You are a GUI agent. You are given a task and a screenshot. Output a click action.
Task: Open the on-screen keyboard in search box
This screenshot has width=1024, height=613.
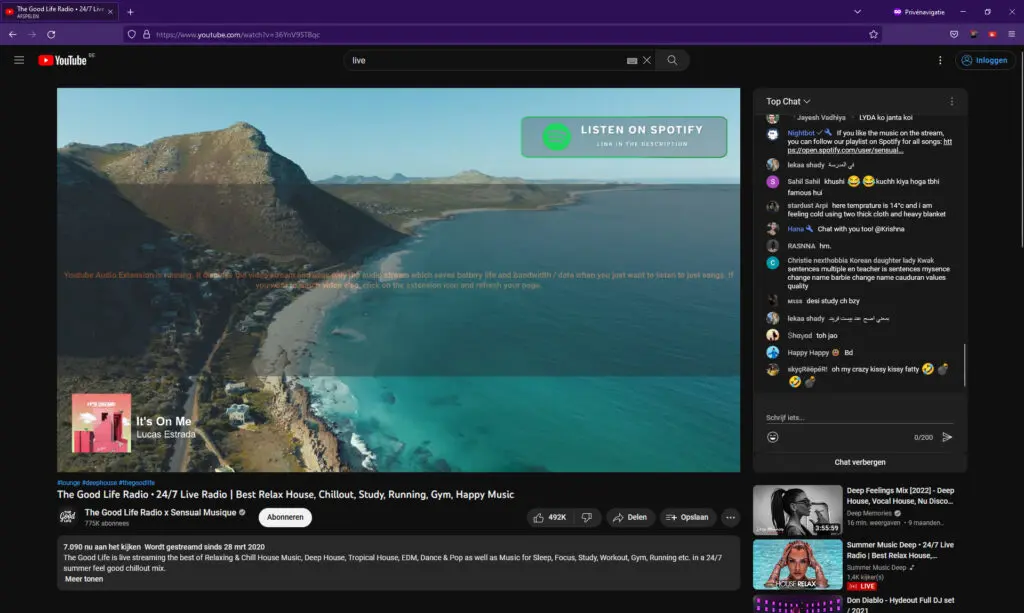[632, 61]
